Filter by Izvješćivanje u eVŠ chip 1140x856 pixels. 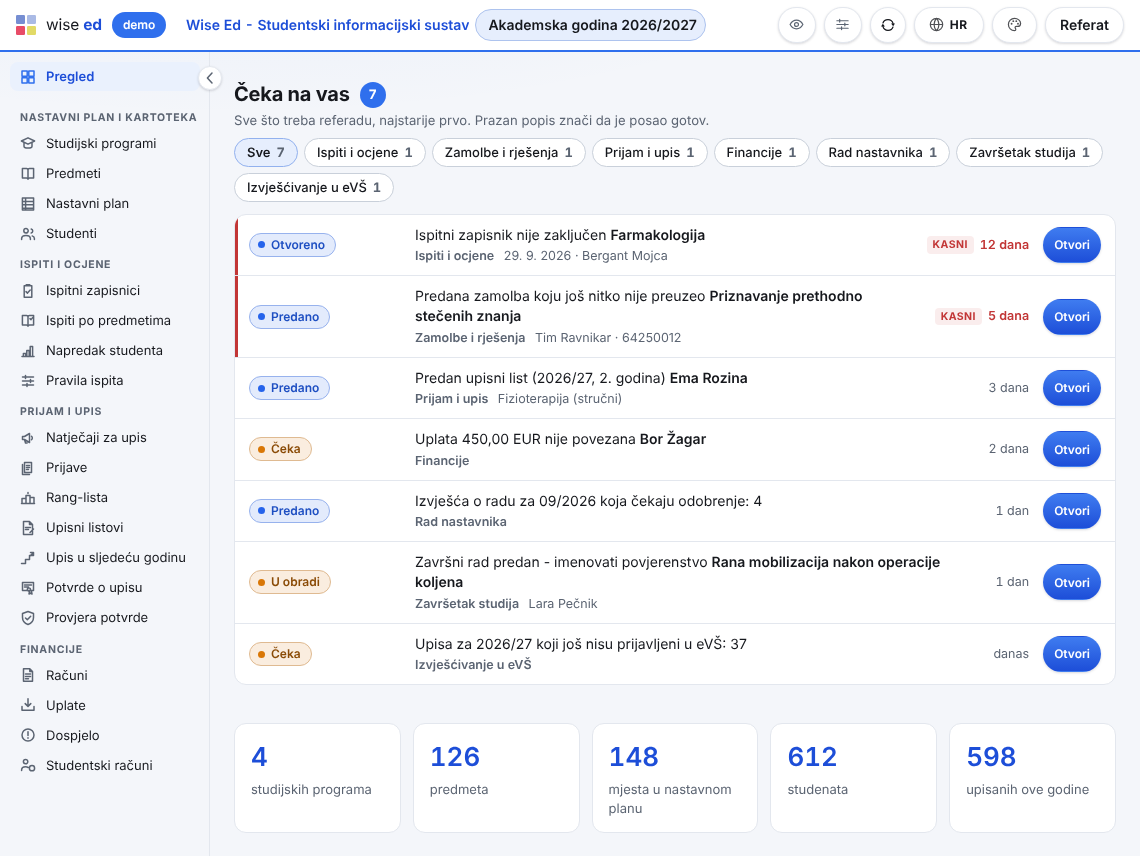coord(313,188)
